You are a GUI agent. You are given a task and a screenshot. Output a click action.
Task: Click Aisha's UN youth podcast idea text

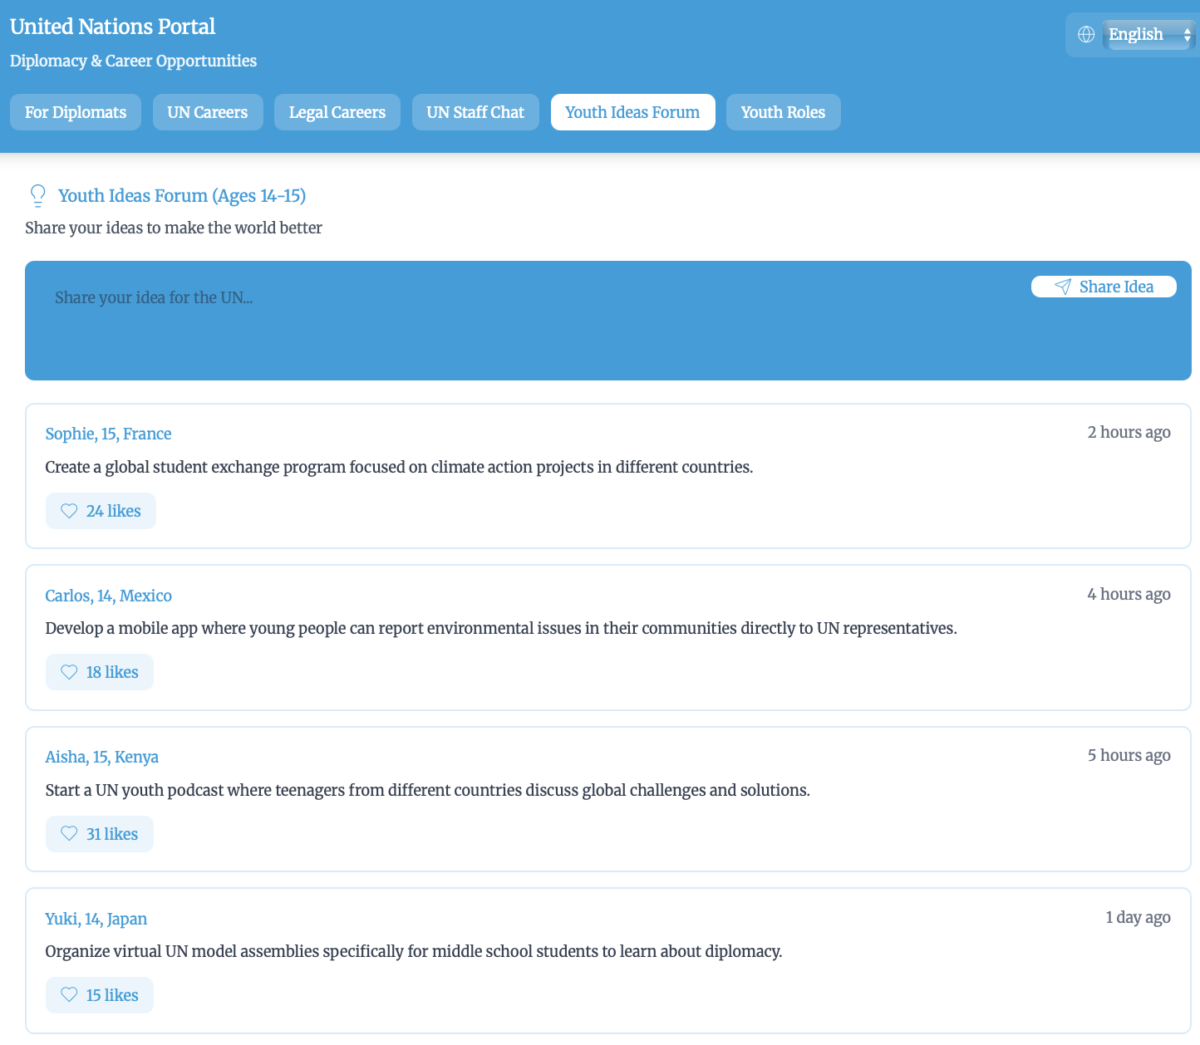point(428,790)
